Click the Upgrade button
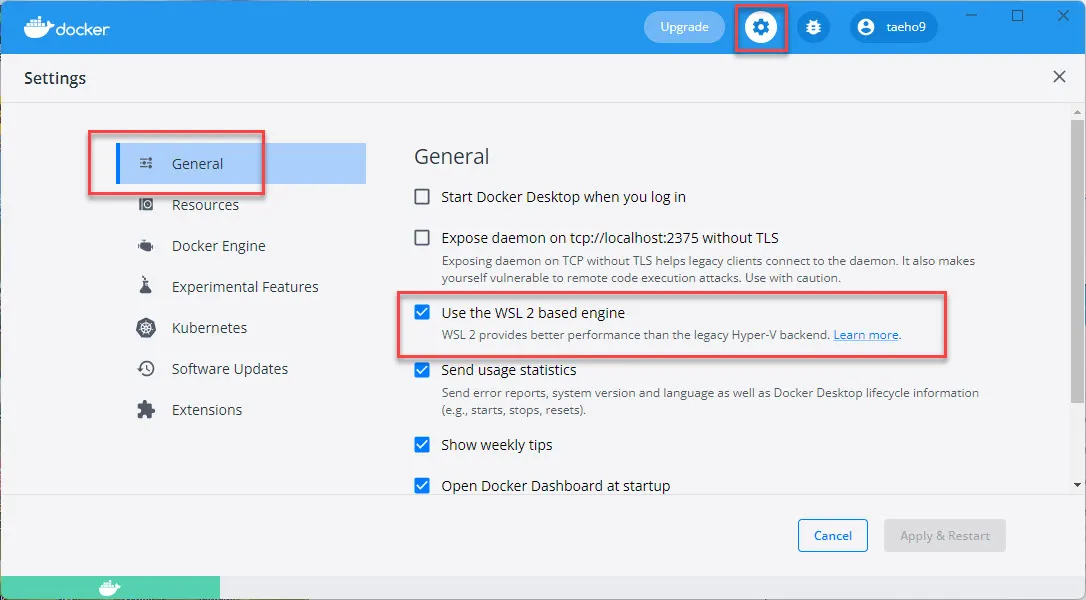Viewport: 1086px width, 600px height. (x=684, y=27)
